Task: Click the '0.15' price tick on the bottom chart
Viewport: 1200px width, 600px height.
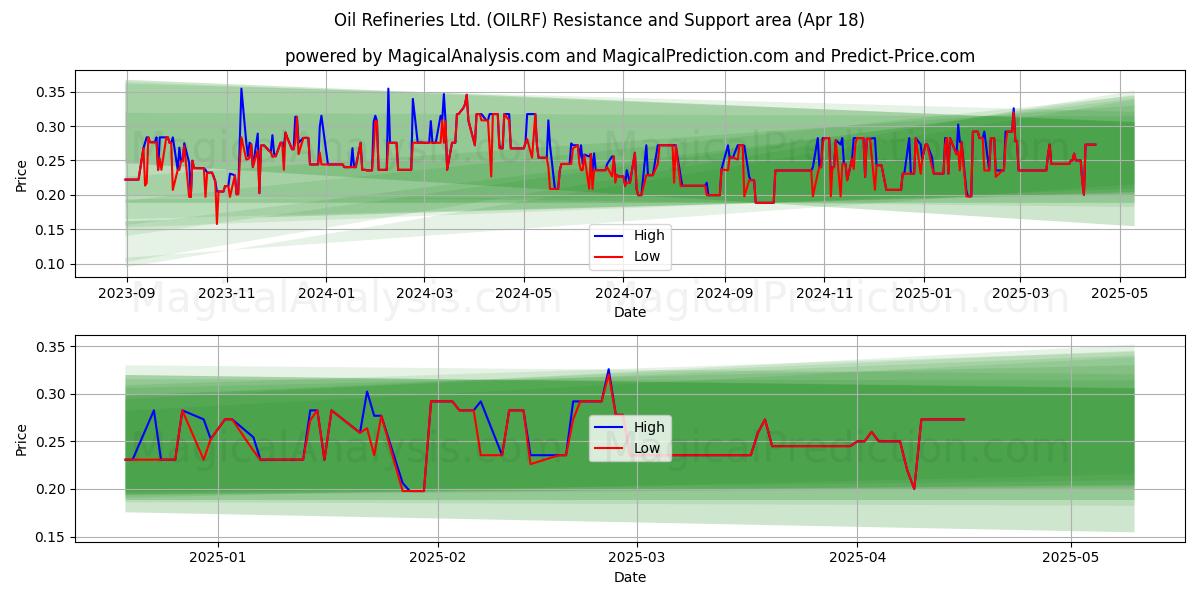Action: (x=51, y=537)
